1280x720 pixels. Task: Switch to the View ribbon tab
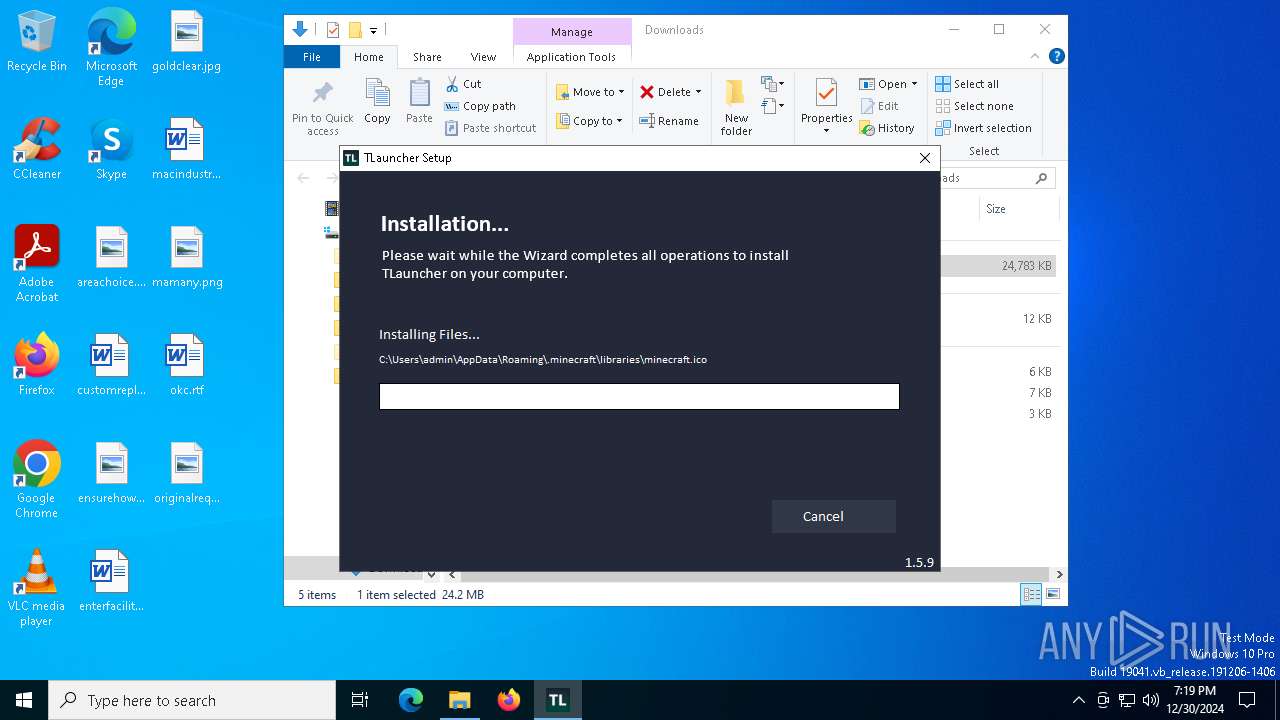pos(483,57)
